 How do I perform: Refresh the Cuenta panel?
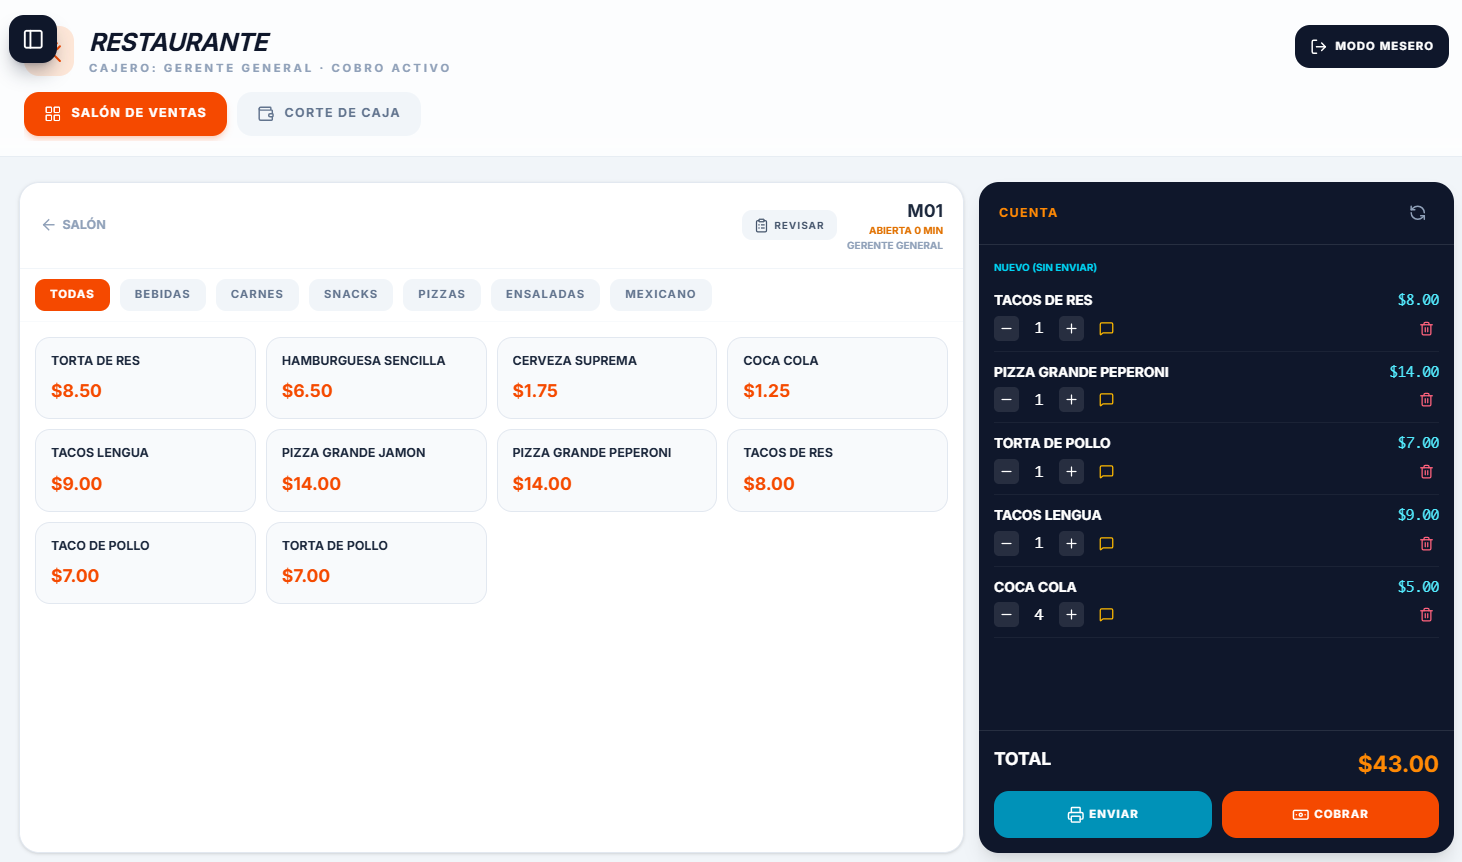coord(1417,212)
